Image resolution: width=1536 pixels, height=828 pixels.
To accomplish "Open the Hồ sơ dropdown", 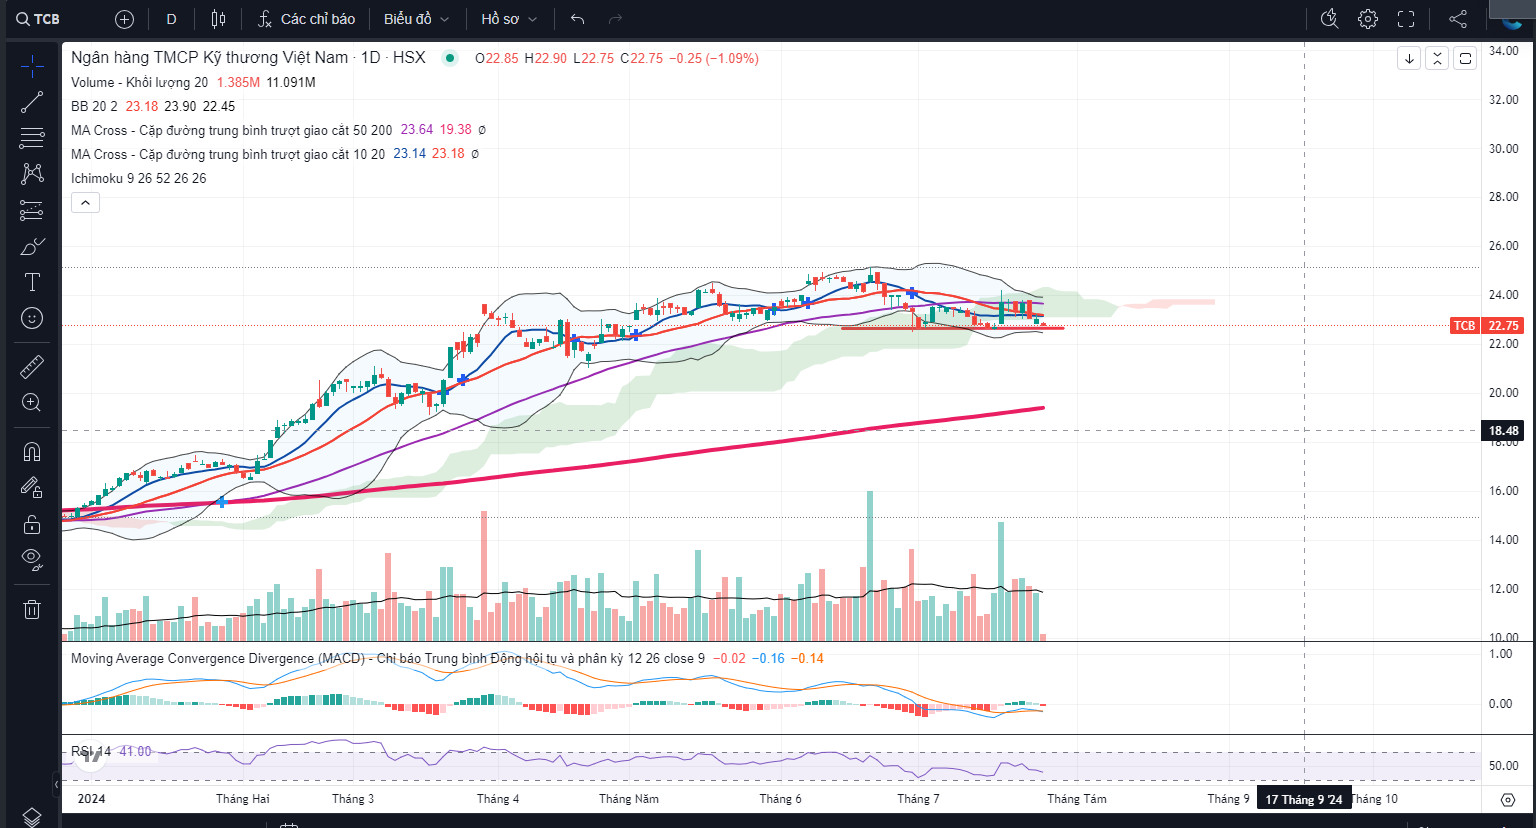I will [509, 19].
